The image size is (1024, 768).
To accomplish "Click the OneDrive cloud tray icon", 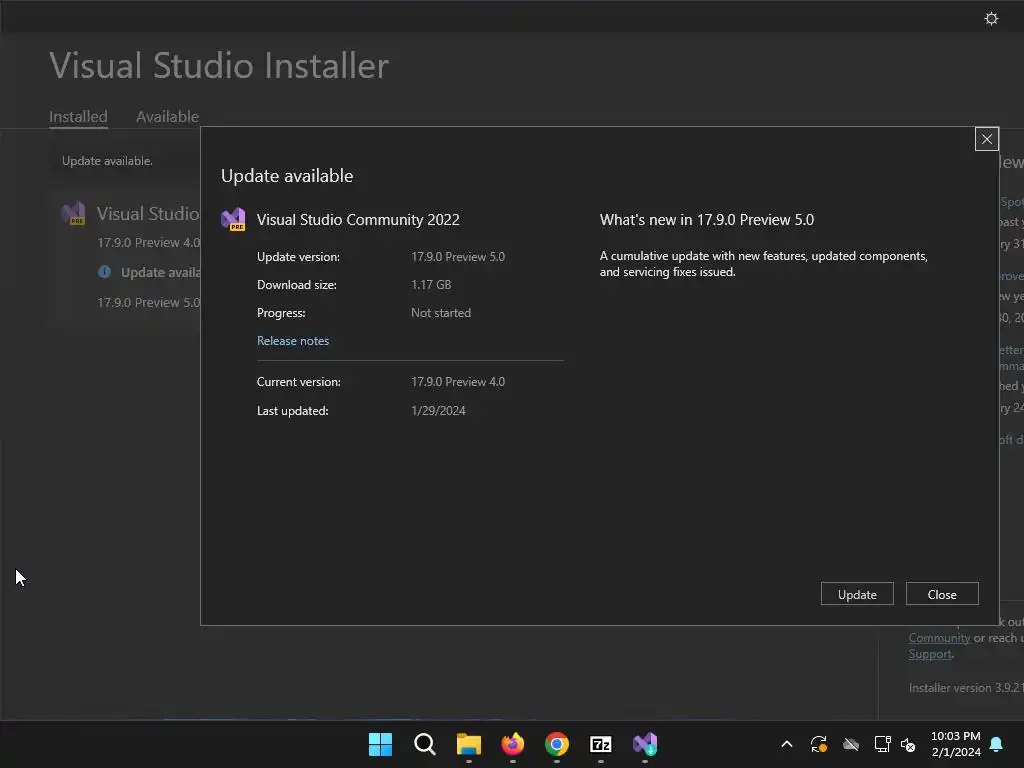I will 850,744.
